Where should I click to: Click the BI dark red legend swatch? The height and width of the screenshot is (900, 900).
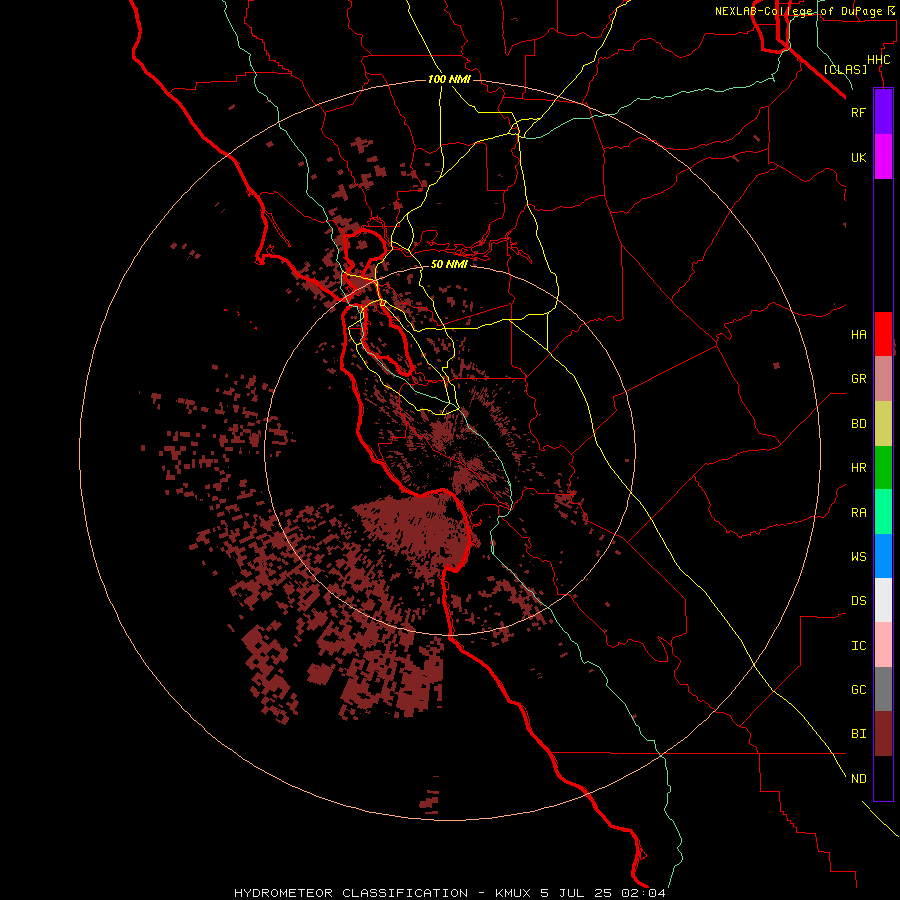click(883, 734)
